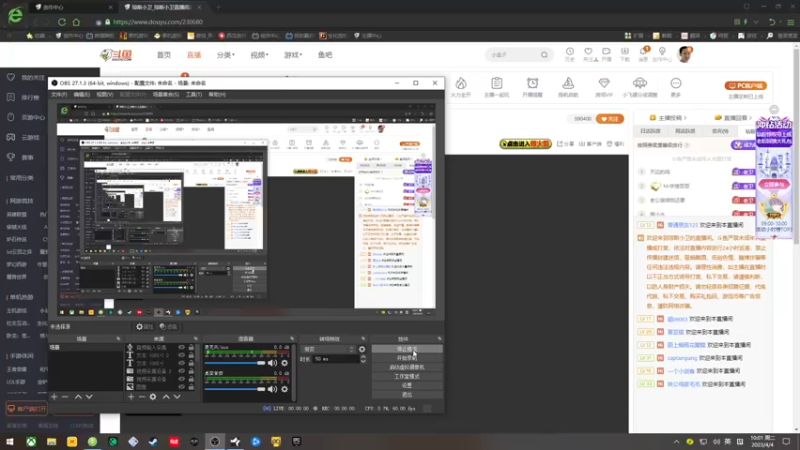The width and height of the screenshot is (800, 450).
Task: Click the 退出 button in OBS
Action: pos(407,395)
